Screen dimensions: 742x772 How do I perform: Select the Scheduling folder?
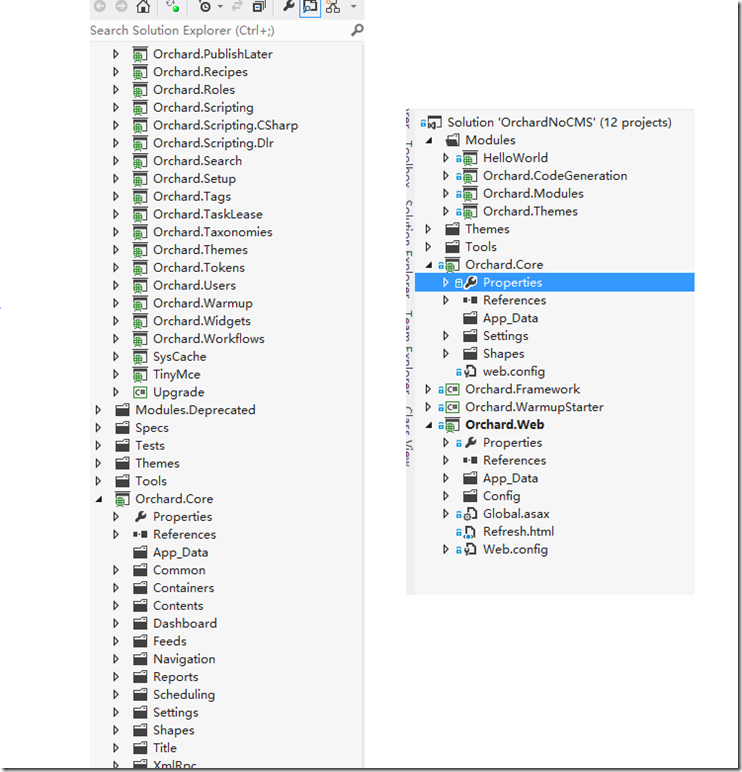coord(184,694)
